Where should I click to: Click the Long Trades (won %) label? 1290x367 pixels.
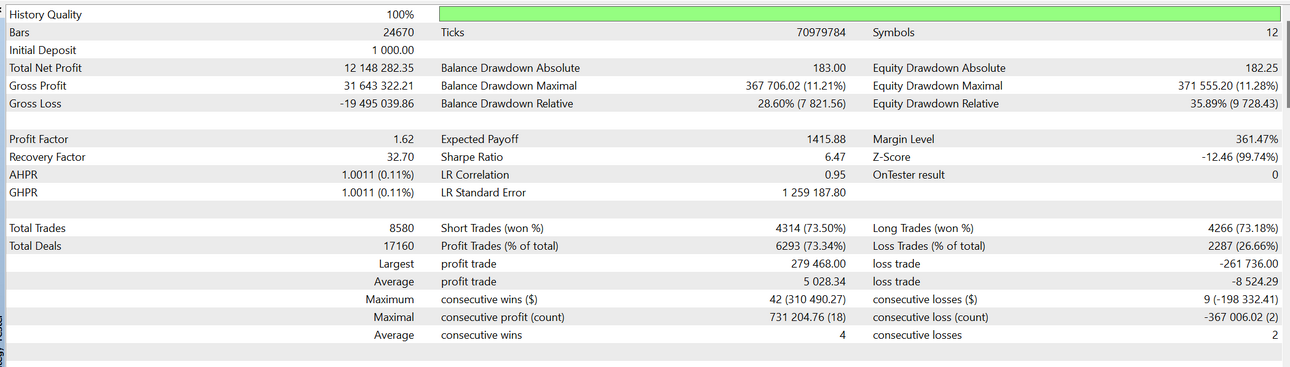click(x=923, y=228)
